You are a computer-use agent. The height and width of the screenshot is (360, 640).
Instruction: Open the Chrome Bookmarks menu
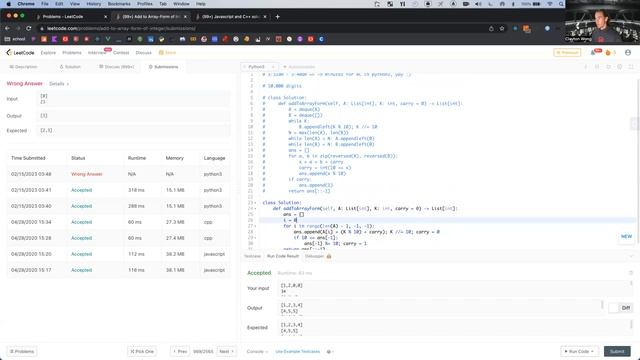point(119,4)
